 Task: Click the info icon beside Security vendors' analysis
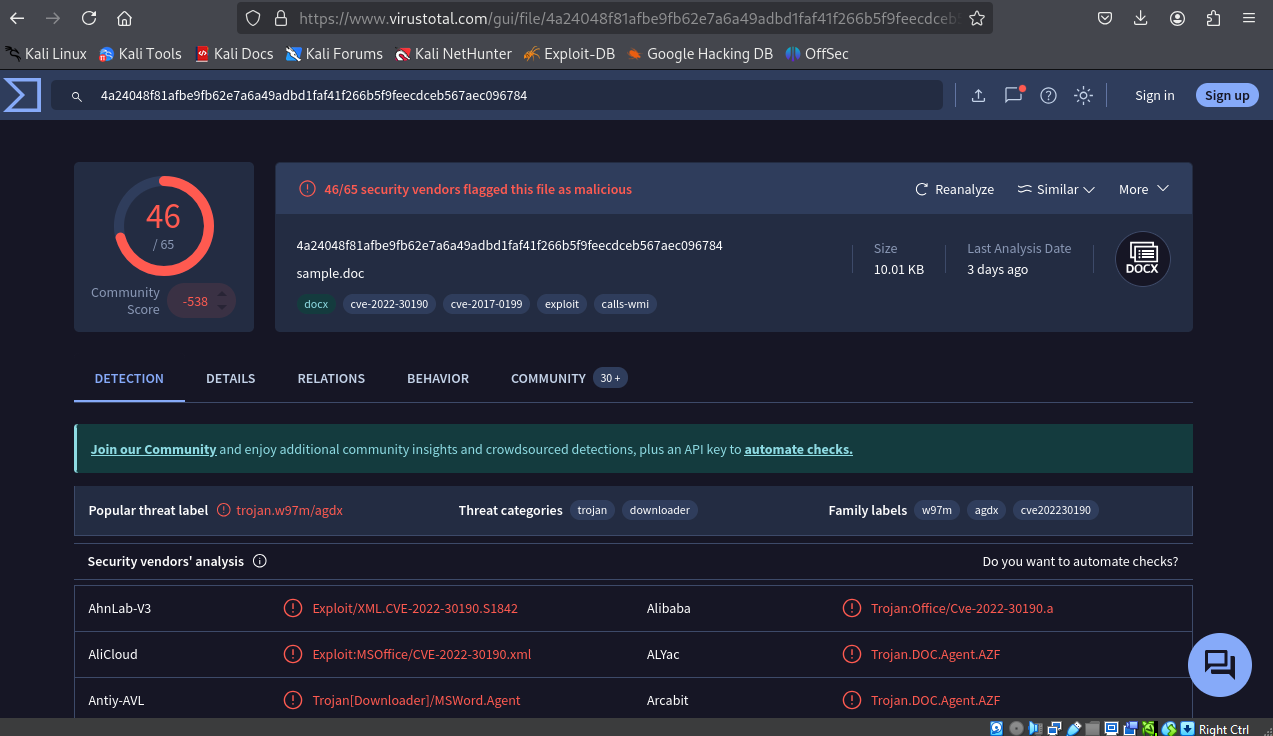(260, 561)
